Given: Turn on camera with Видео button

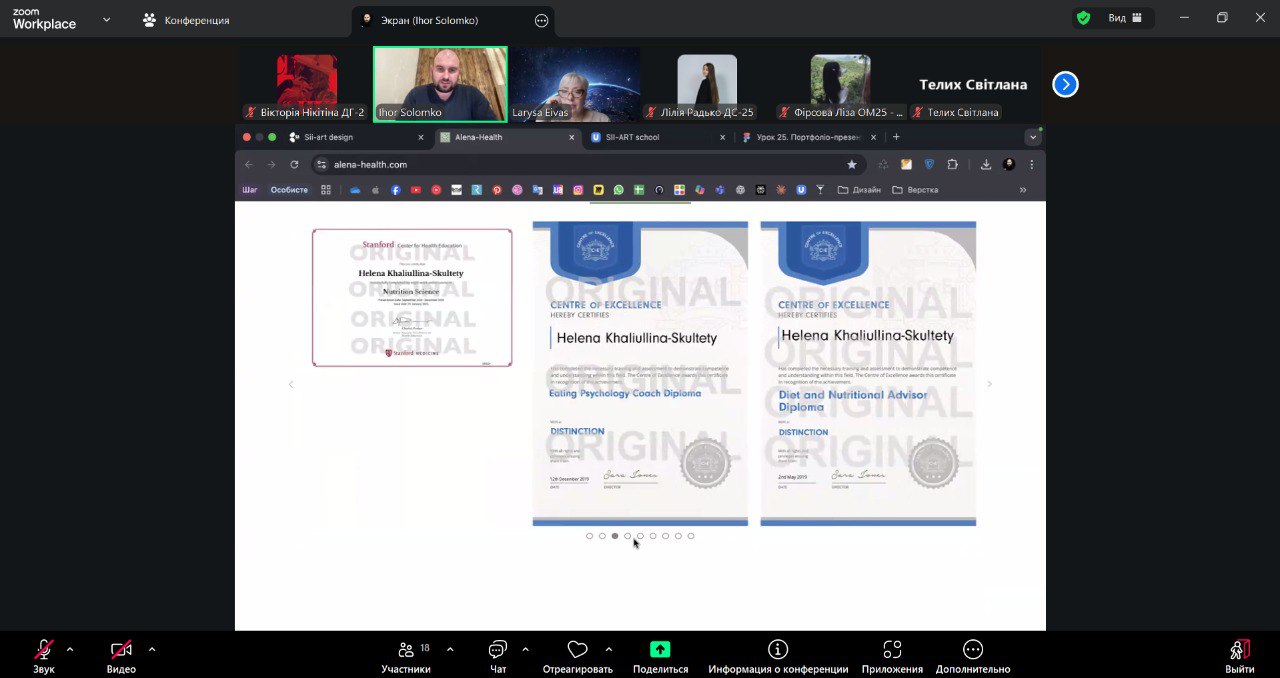Looking at the screenshot, I should point(121,651).
